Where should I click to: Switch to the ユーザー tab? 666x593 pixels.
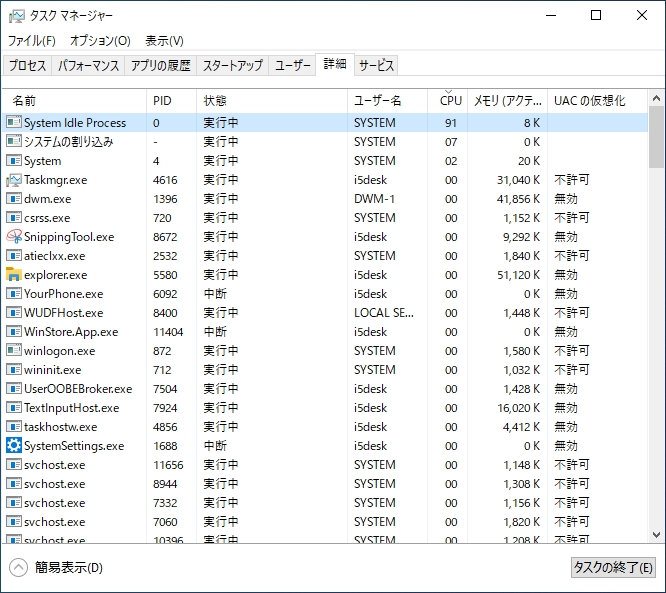point(293,65)
